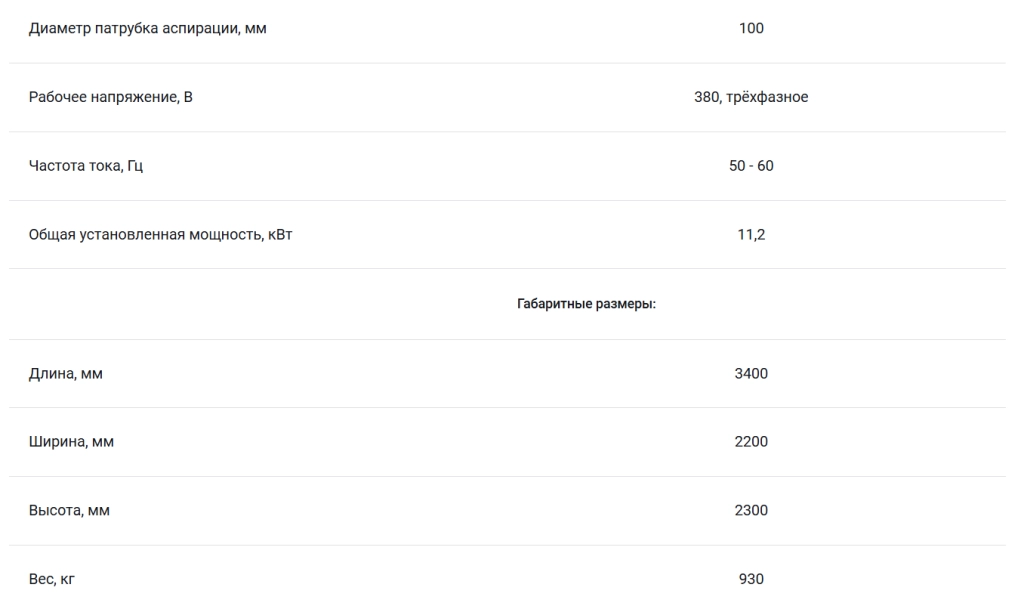The image size is (1024, 606).
Task: Click the 'Диаметр патрубка аспирации, мм' label
Action: 148,28
